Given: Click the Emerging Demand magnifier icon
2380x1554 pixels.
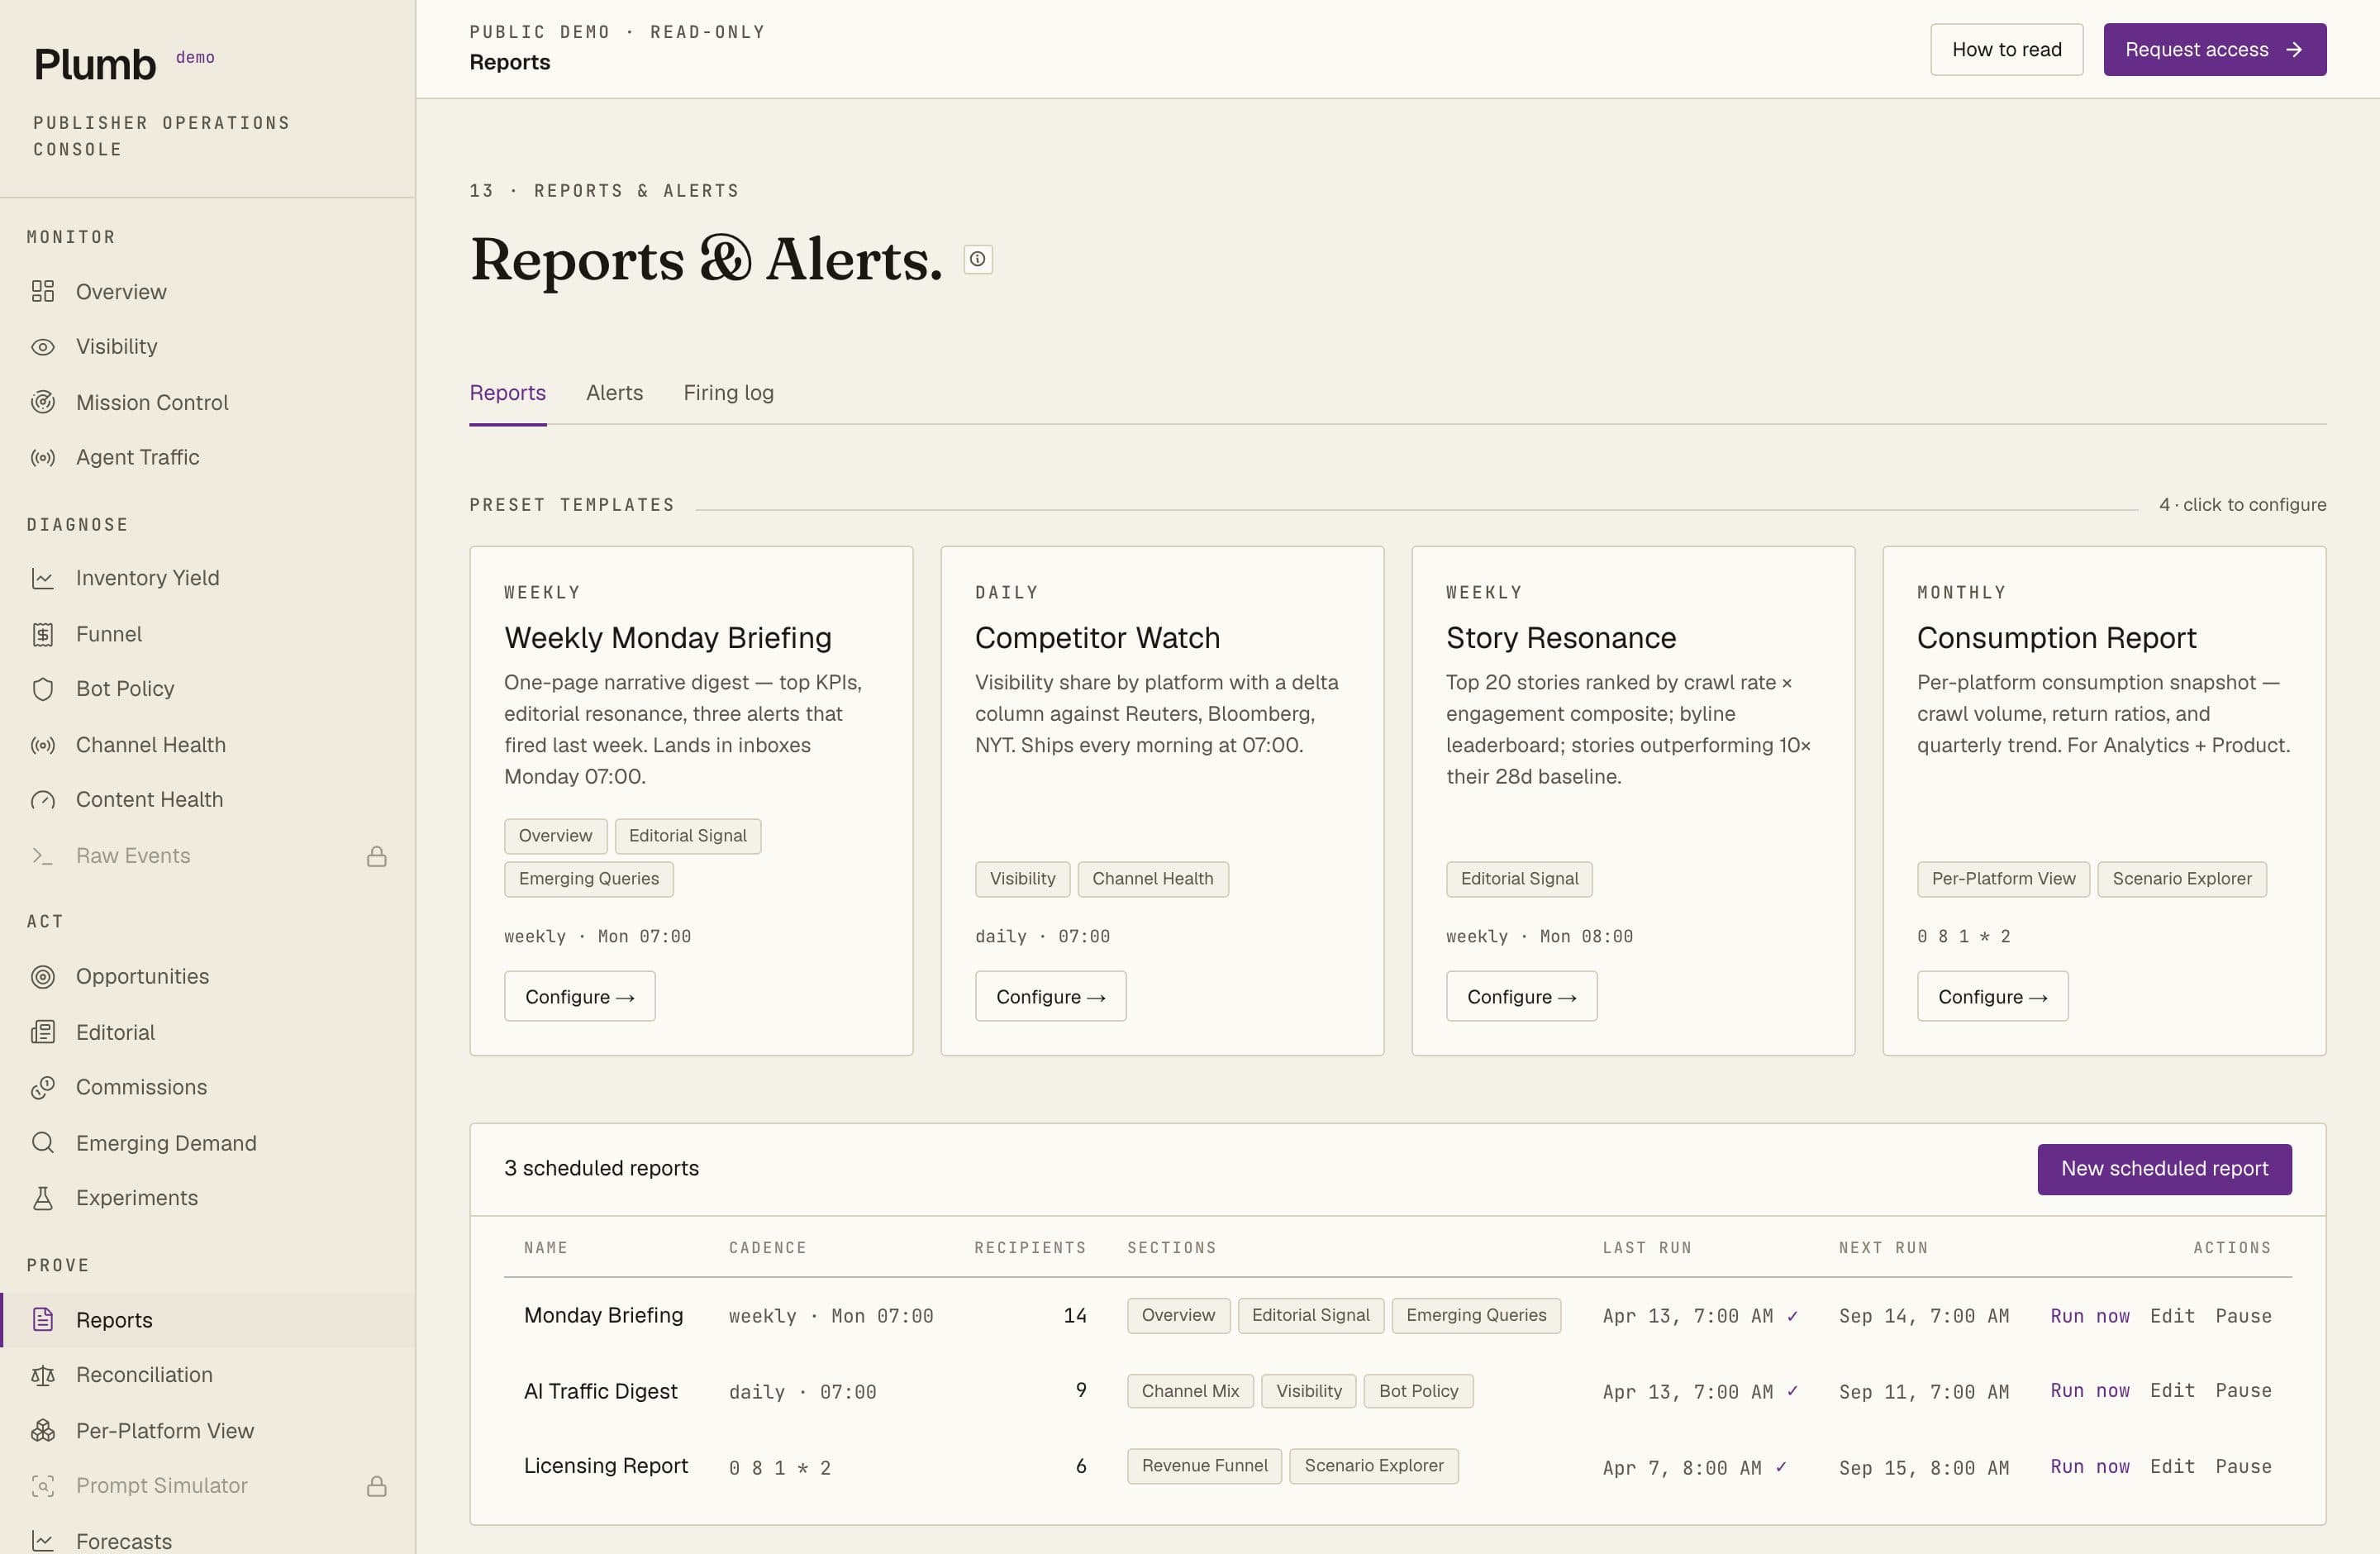Looking at the screenshot, I should click(42, 1143).
